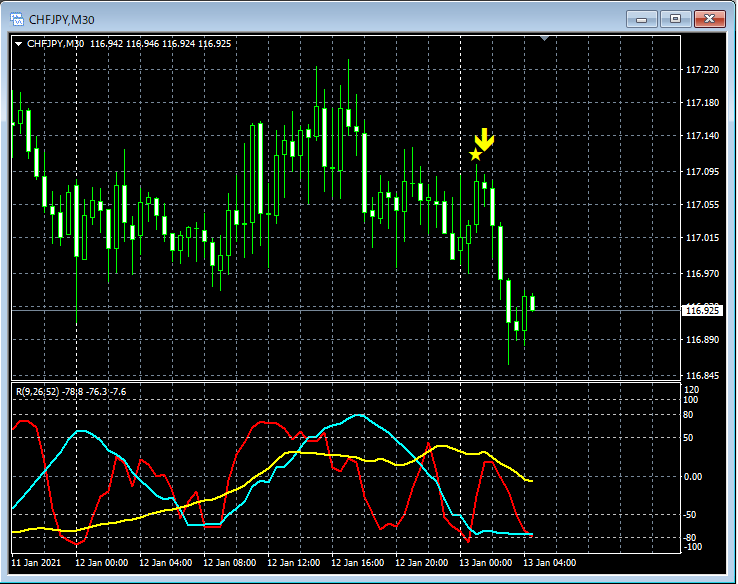Maximize the CHFJPY,M30 chart window

pyautogui.click(x=675, y=18)
